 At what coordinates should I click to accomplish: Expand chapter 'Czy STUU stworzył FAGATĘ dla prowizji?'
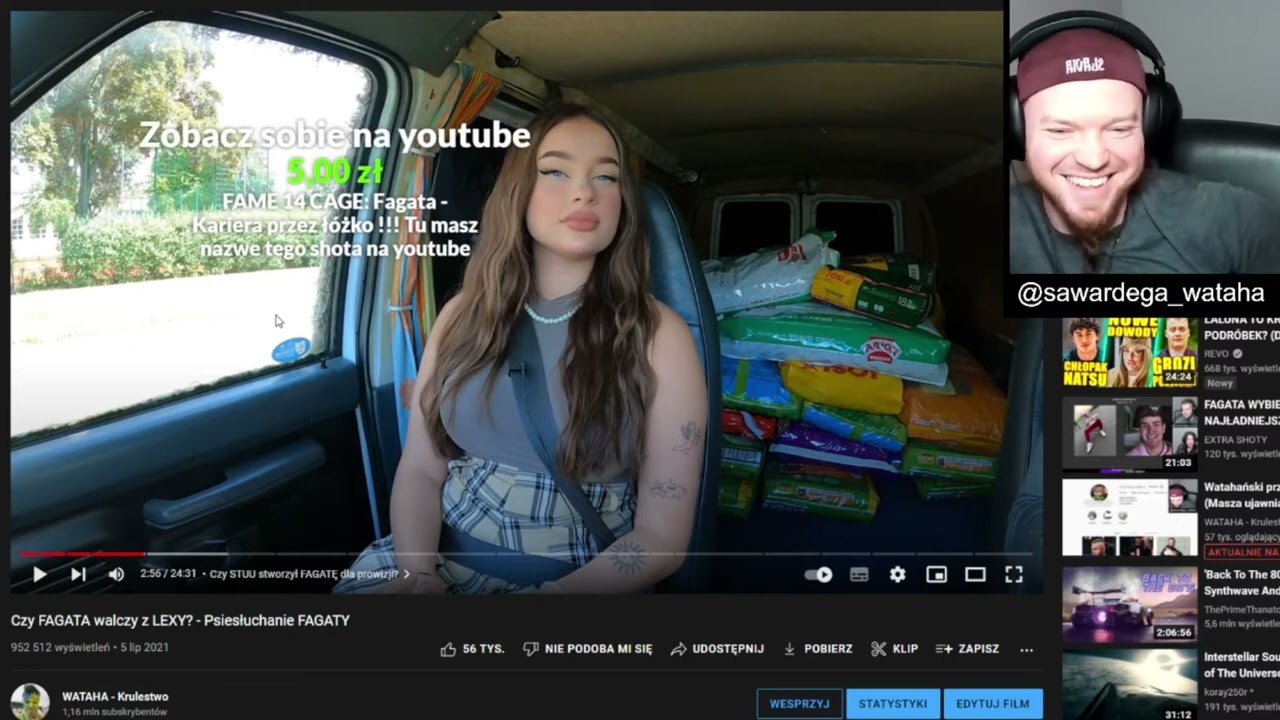[310, 574]
